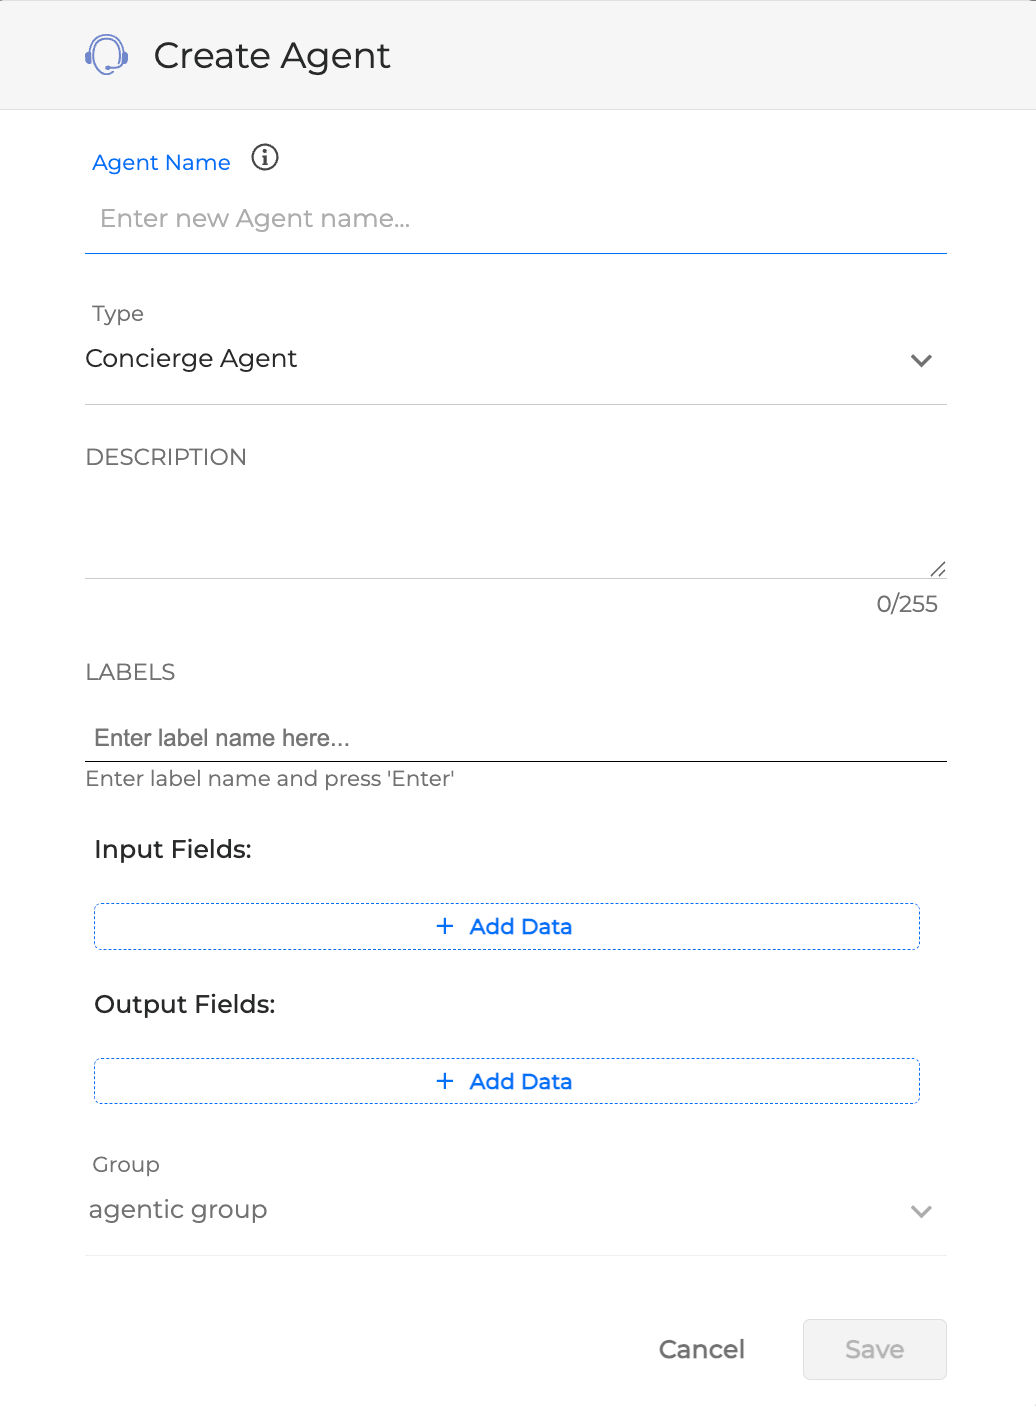Screen dimensions: 1036x1406
Task: Open the Group dropdown
Action: coord(500,1210)
